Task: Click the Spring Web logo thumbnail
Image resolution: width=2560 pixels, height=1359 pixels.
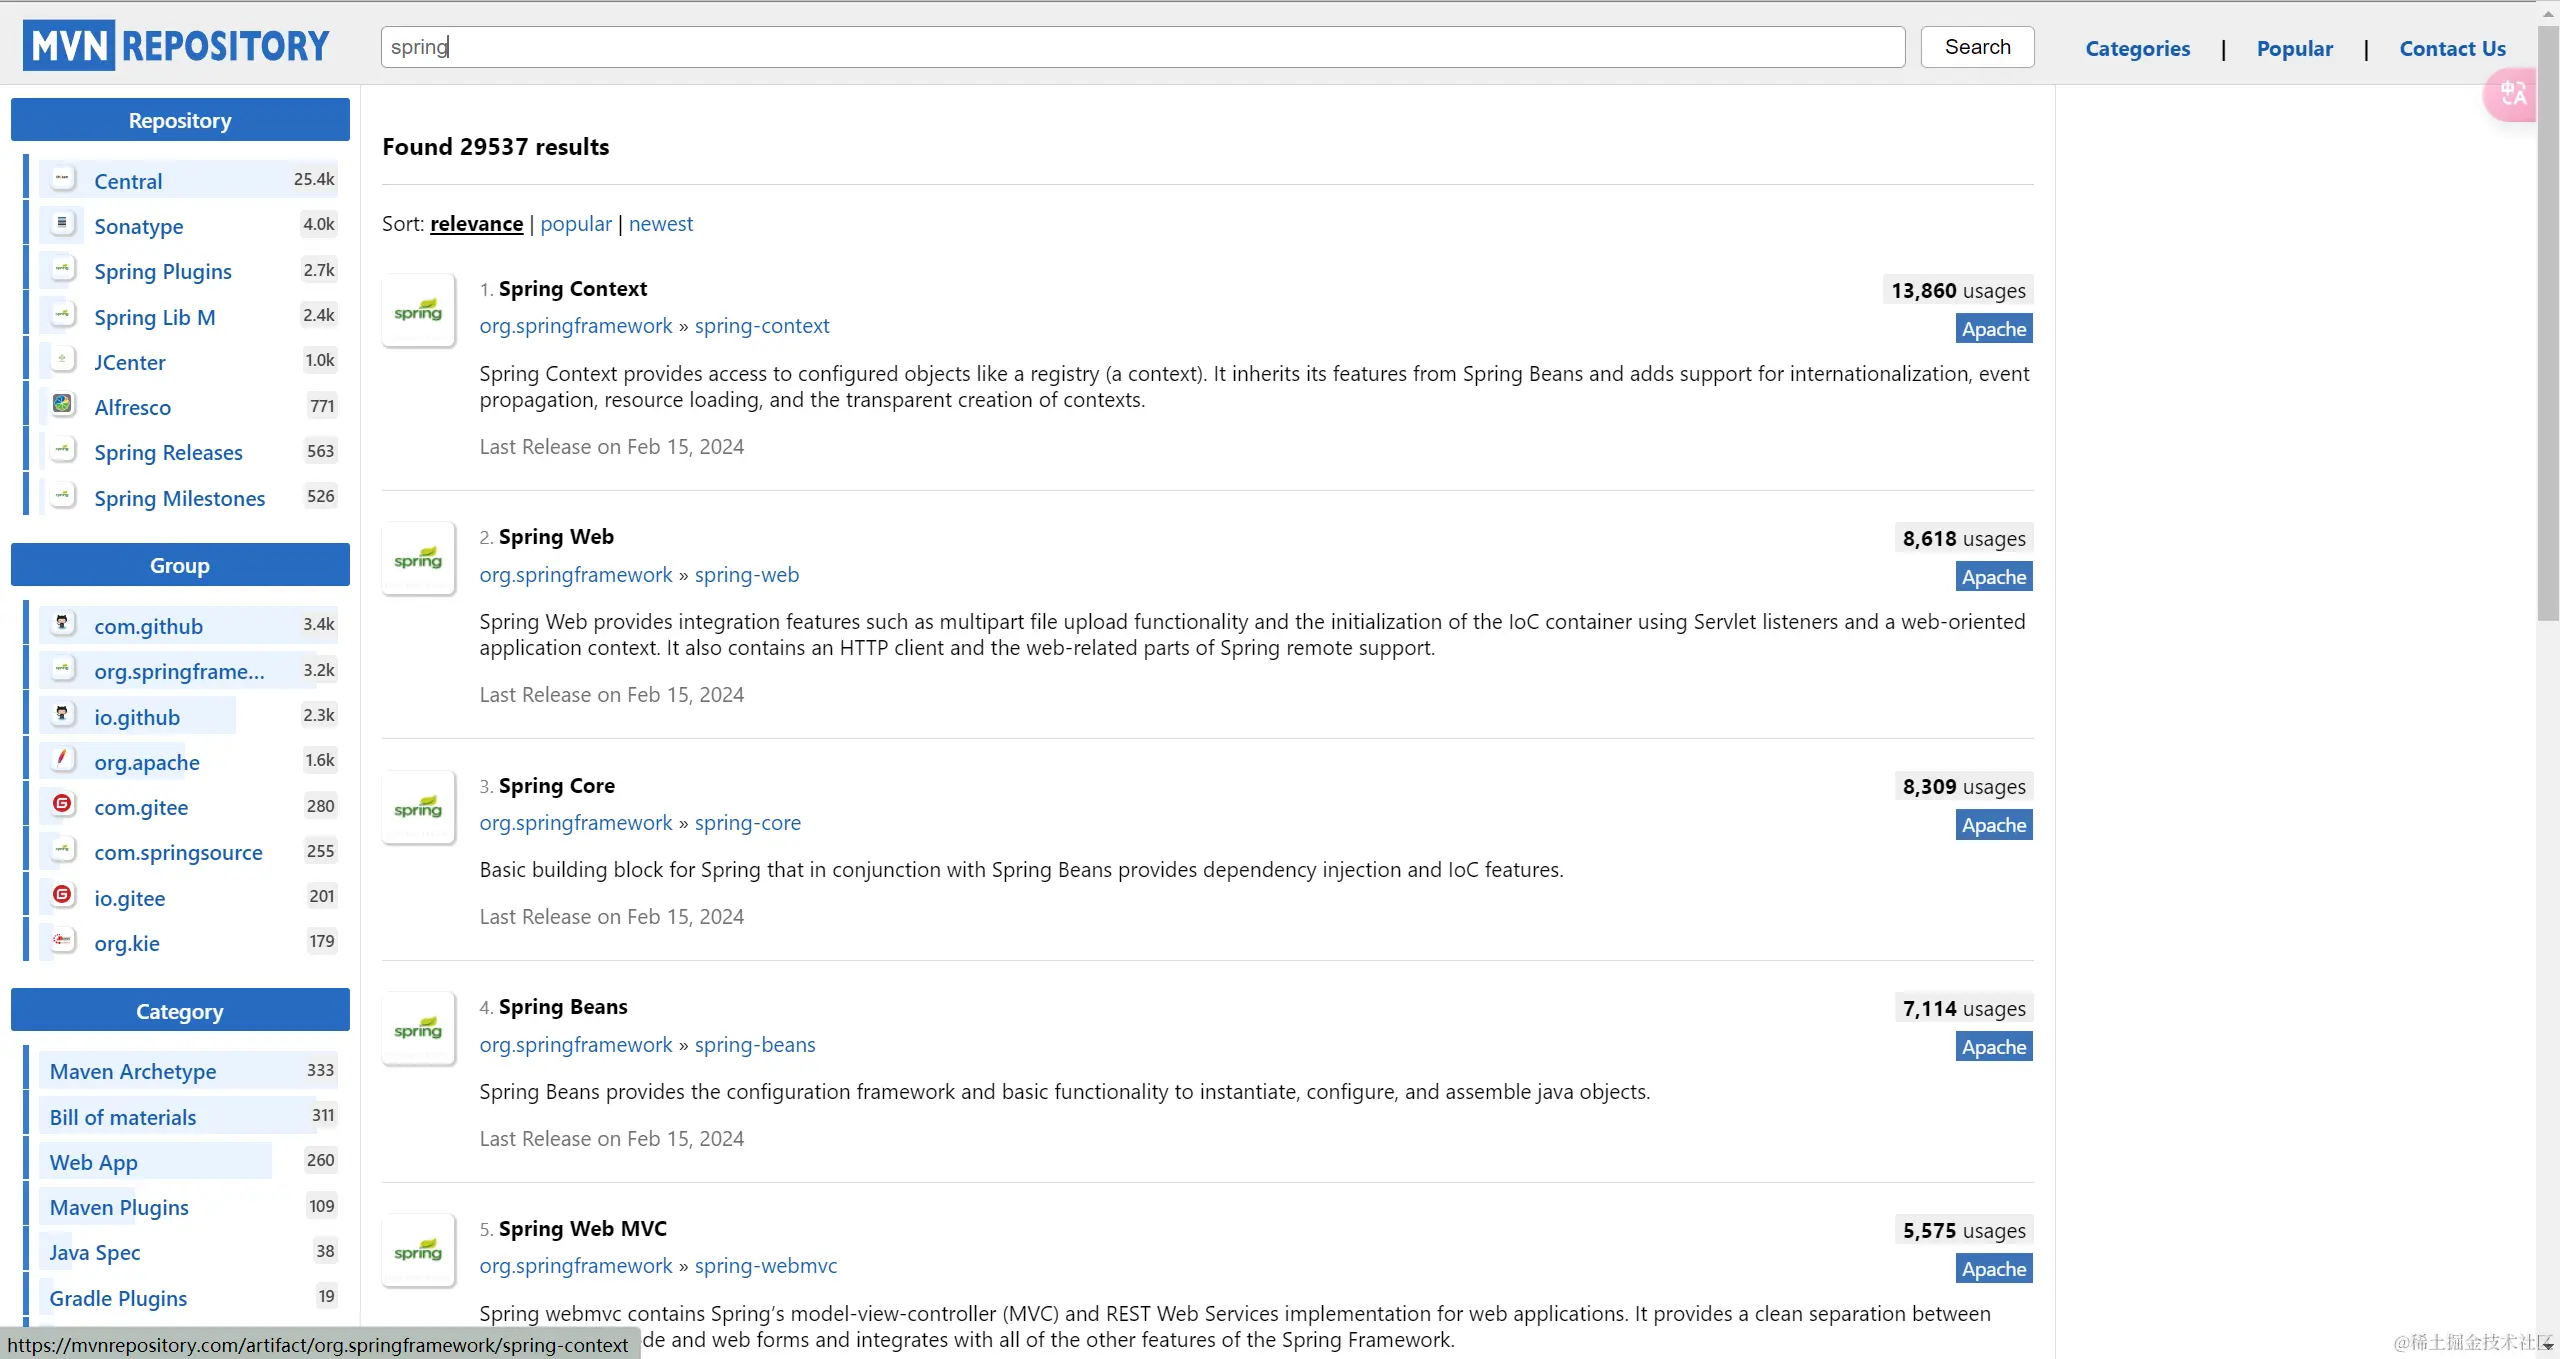Action: tap(418, 558)
